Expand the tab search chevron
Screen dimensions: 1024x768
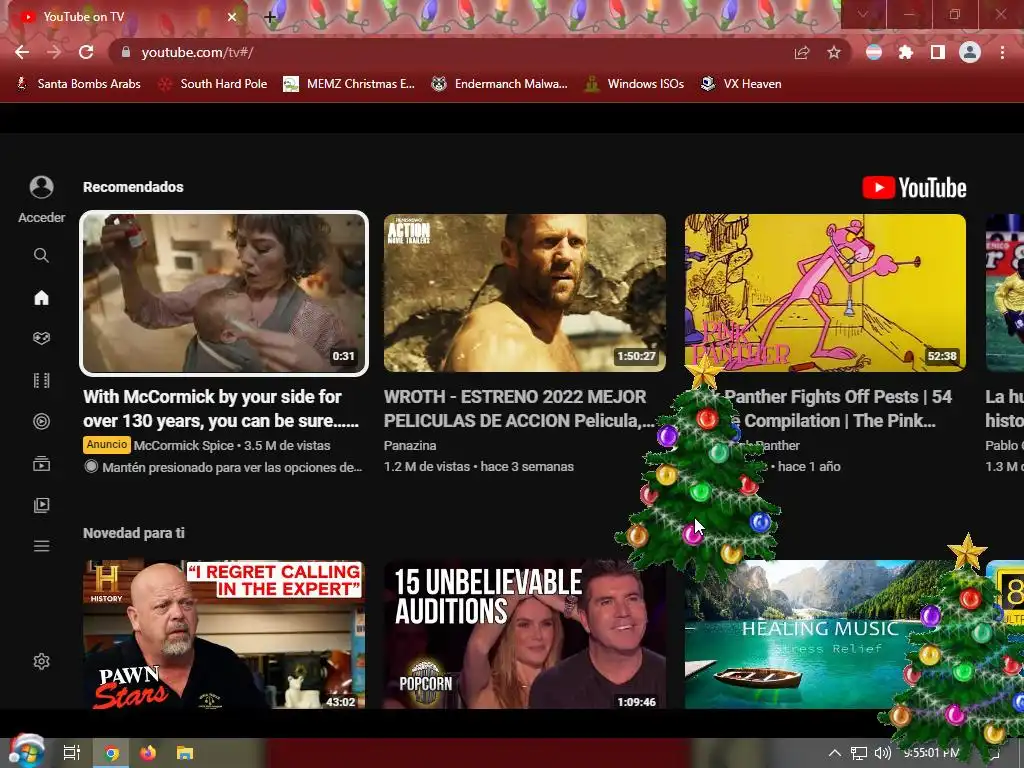pyautogui.click(x=863, y=14)
